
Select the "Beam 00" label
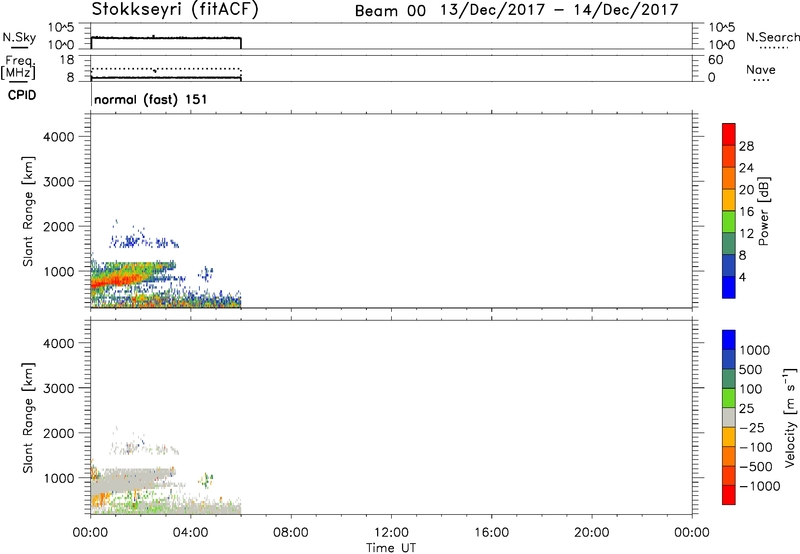coord(390,11)
